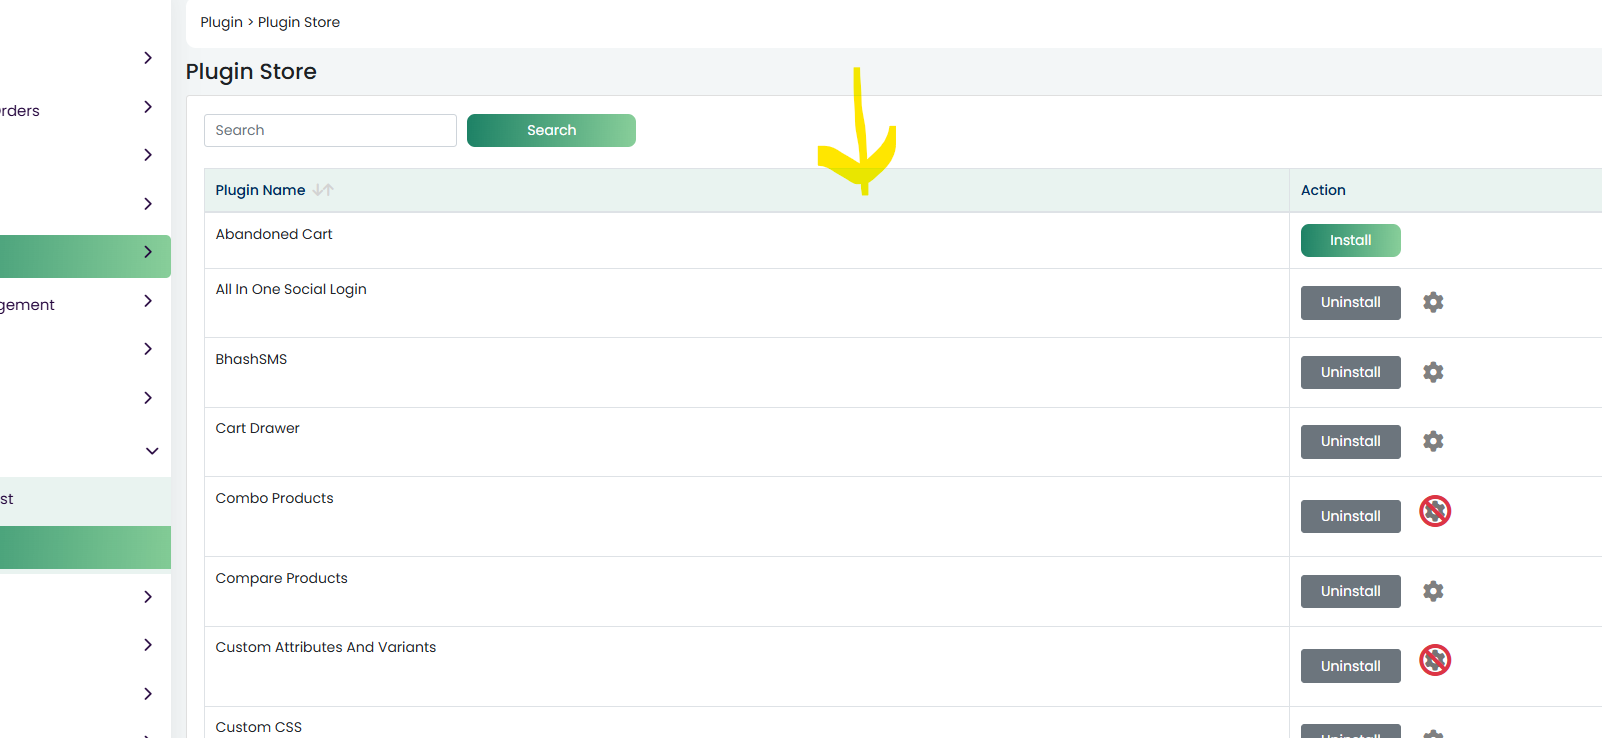Collapse the expanded sidebar menu with down chevron
Image resolution: width=1602 pixels, height=738 pixels.
click(152, 451)
